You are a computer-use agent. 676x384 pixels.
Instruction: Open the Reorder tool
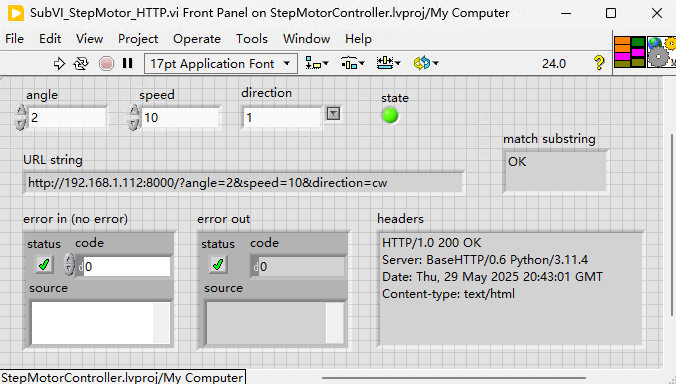click(426, 63)
